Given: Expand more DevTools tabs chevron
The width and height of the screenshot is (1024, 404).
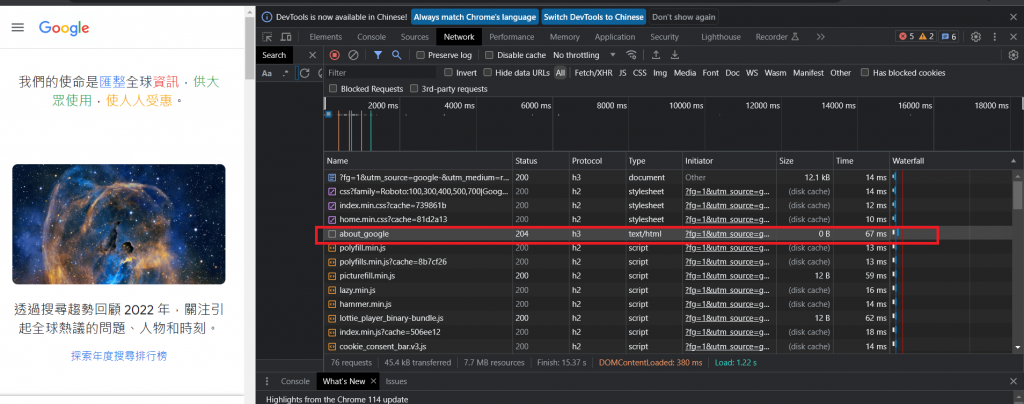Looking at the screenshot, I should [820, 37].
